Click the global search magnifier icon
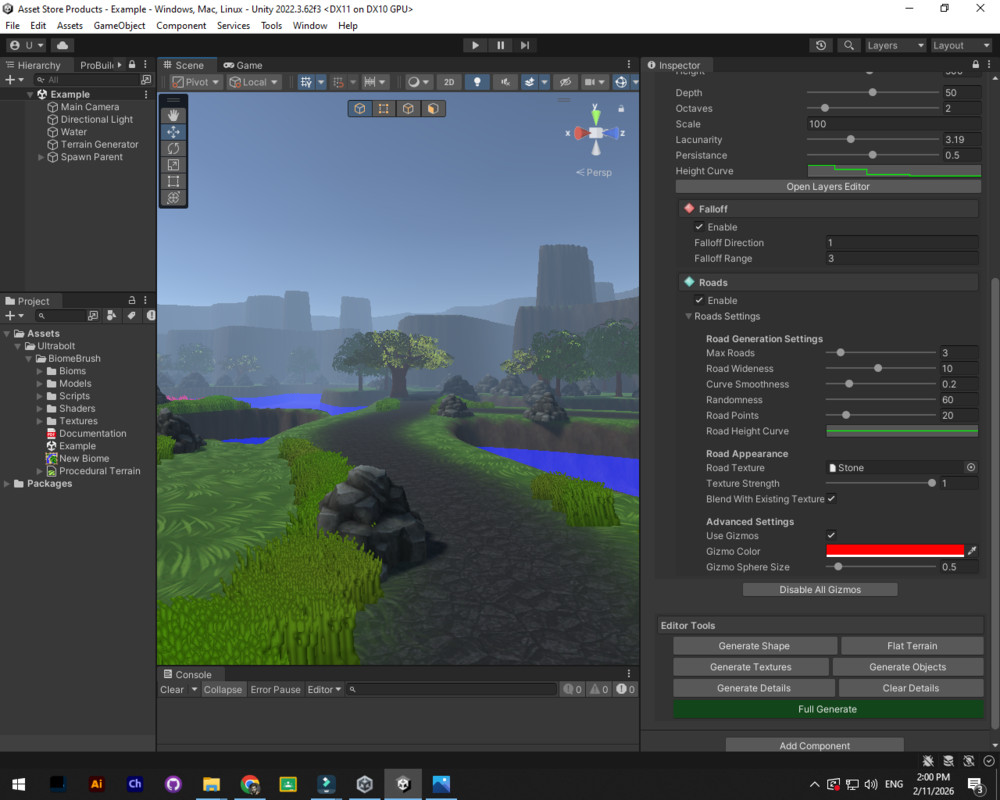 [849, 45]
